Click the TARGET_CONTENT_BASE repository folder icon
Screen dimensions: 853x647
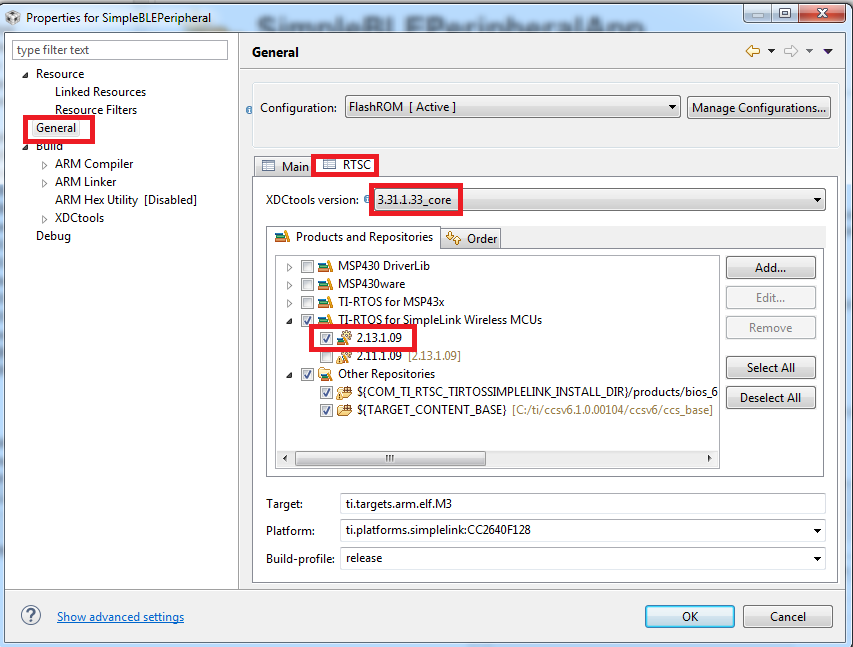click(x=344, y=410)
